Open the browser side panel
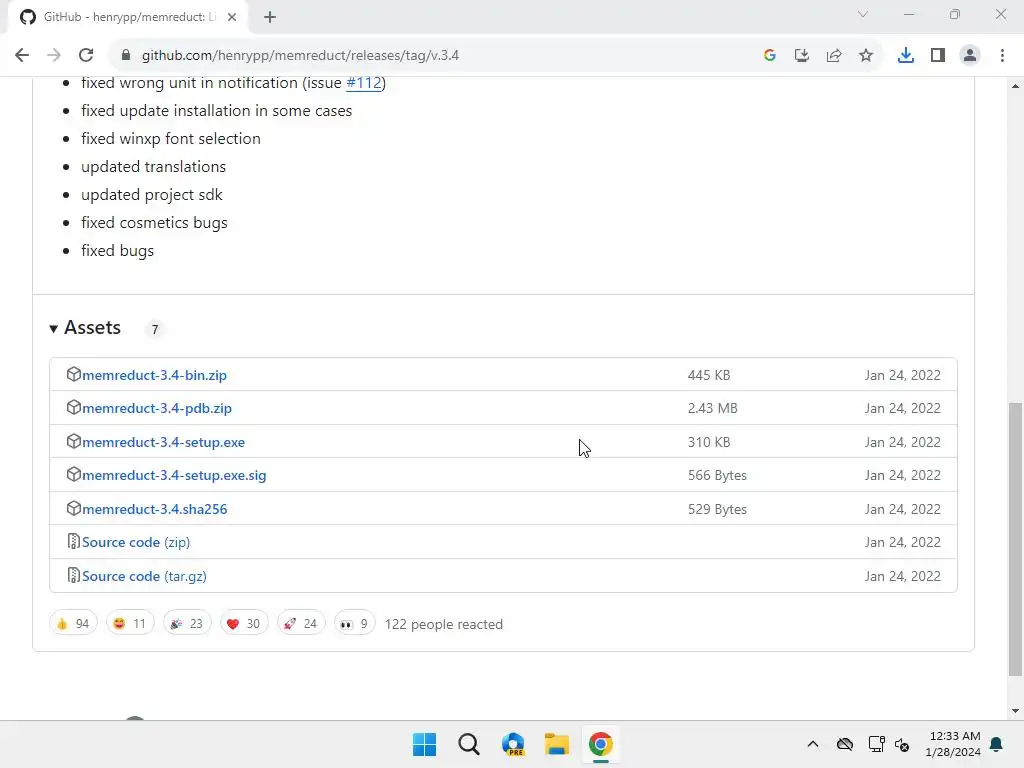 (x=938, y=56)
